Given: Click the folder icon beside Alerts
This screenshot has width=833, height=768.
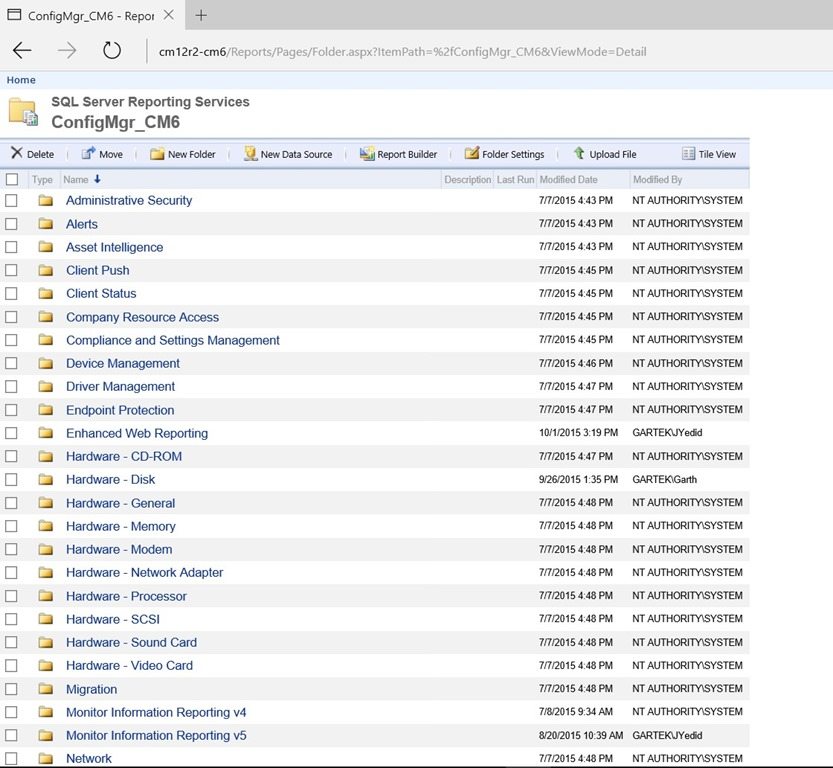Looking at the screenshot, I should 46,224.
